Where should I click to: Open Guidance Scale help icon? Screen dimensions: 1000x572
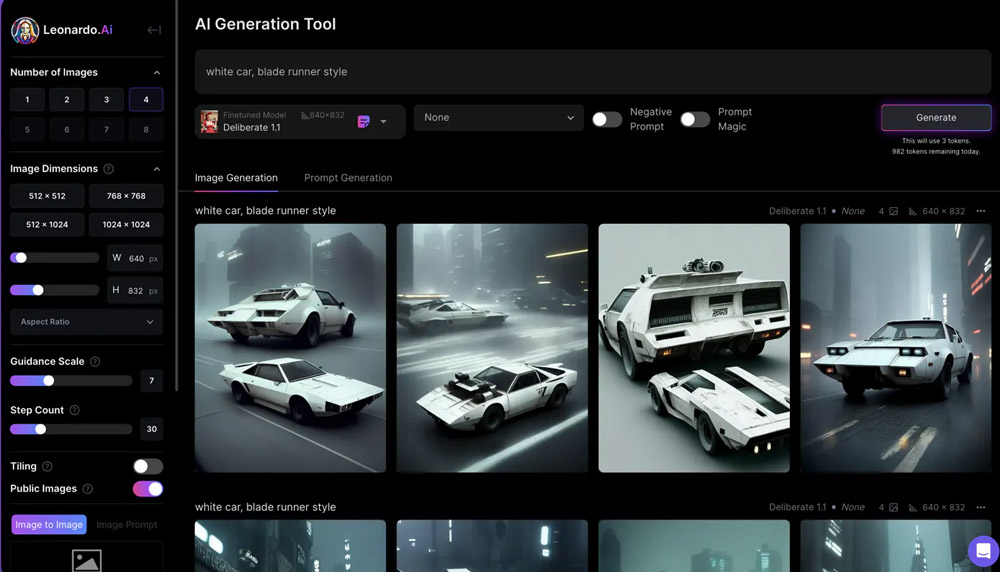(95, 362)
